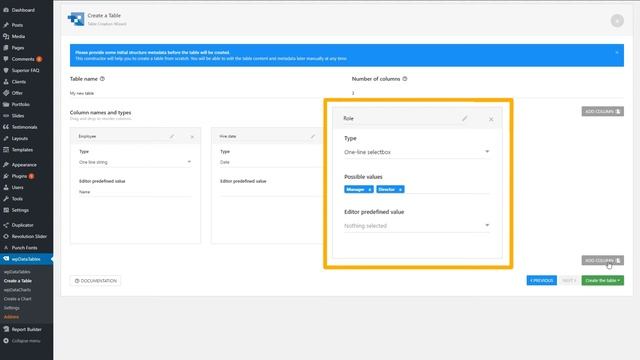Click the Superior FAQ sidebar icon
The height and width of the screenshot is (360, 640).
click(x=6, y=70)
